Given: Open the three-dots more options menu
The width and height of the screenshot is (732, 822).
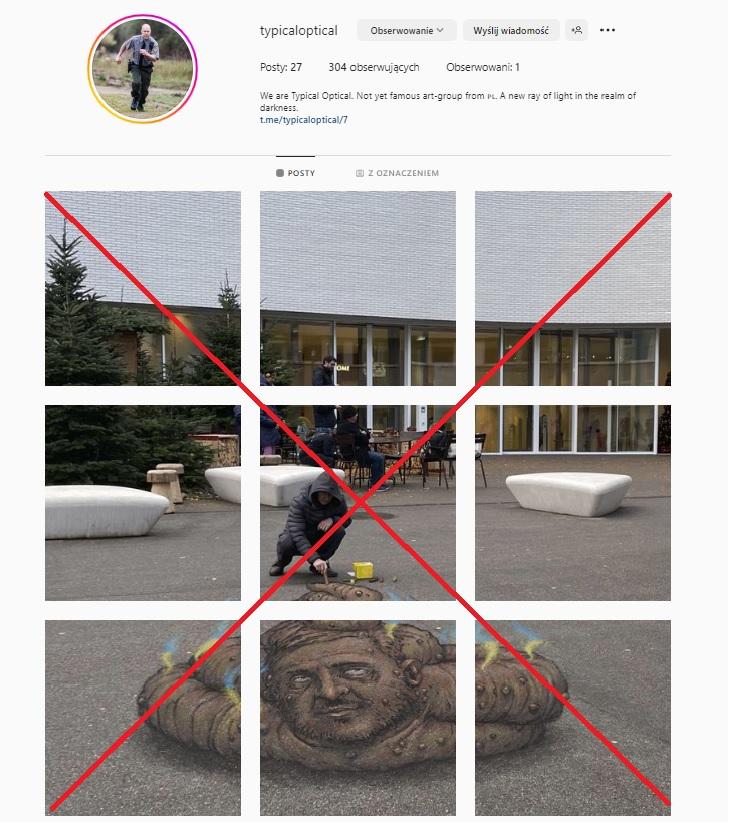Looking at the screenshot, I should (610, 30).
